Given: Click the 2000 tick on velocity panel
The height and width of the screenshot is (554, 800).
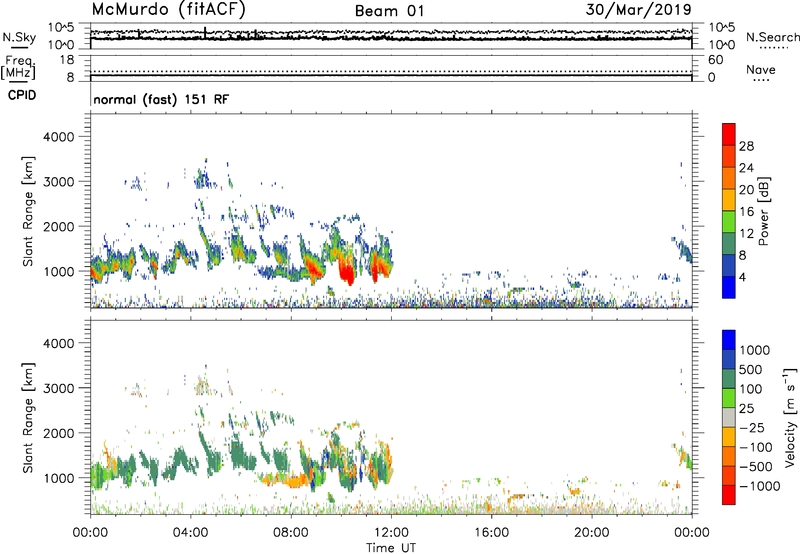Looking at the screenshot, I should 58,433.
